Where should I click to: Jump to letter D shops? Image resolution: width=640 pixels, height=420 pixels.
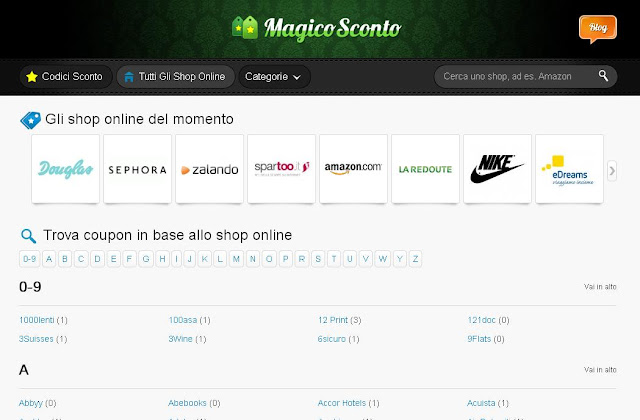(x=98, y=259)
